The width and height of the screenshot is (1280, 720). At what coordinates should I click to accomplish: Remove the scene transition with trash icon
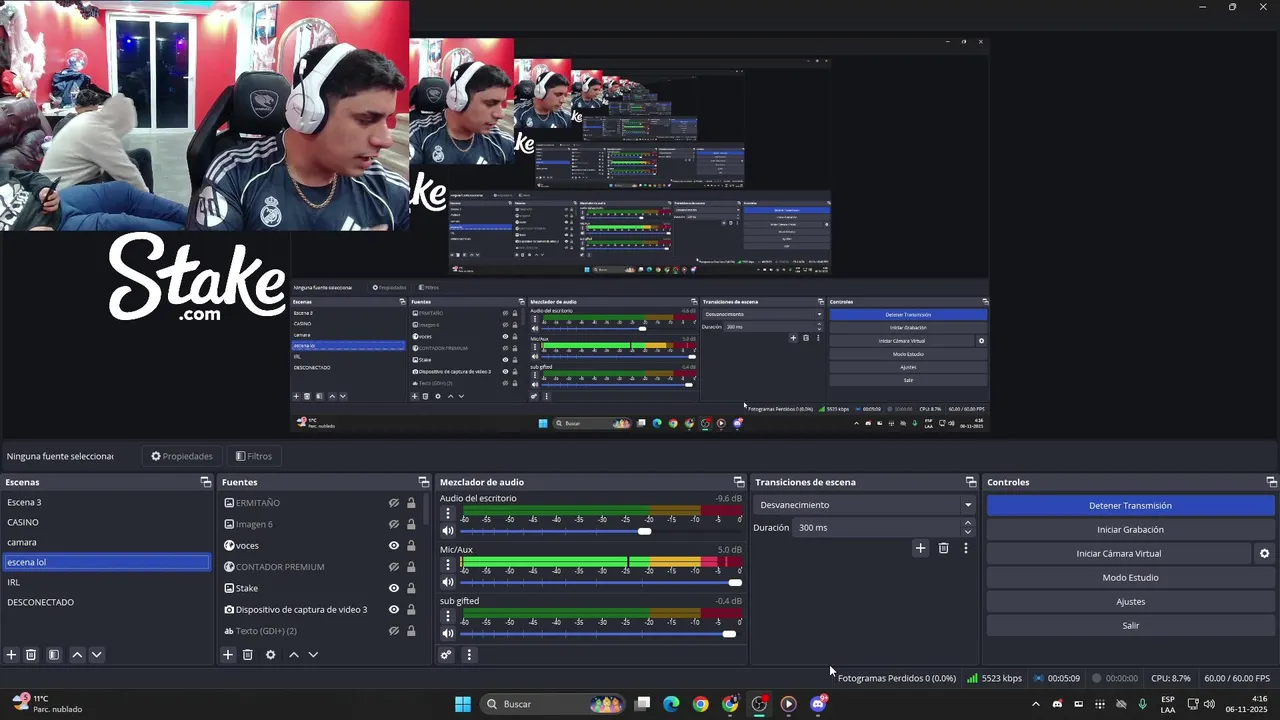943,548
